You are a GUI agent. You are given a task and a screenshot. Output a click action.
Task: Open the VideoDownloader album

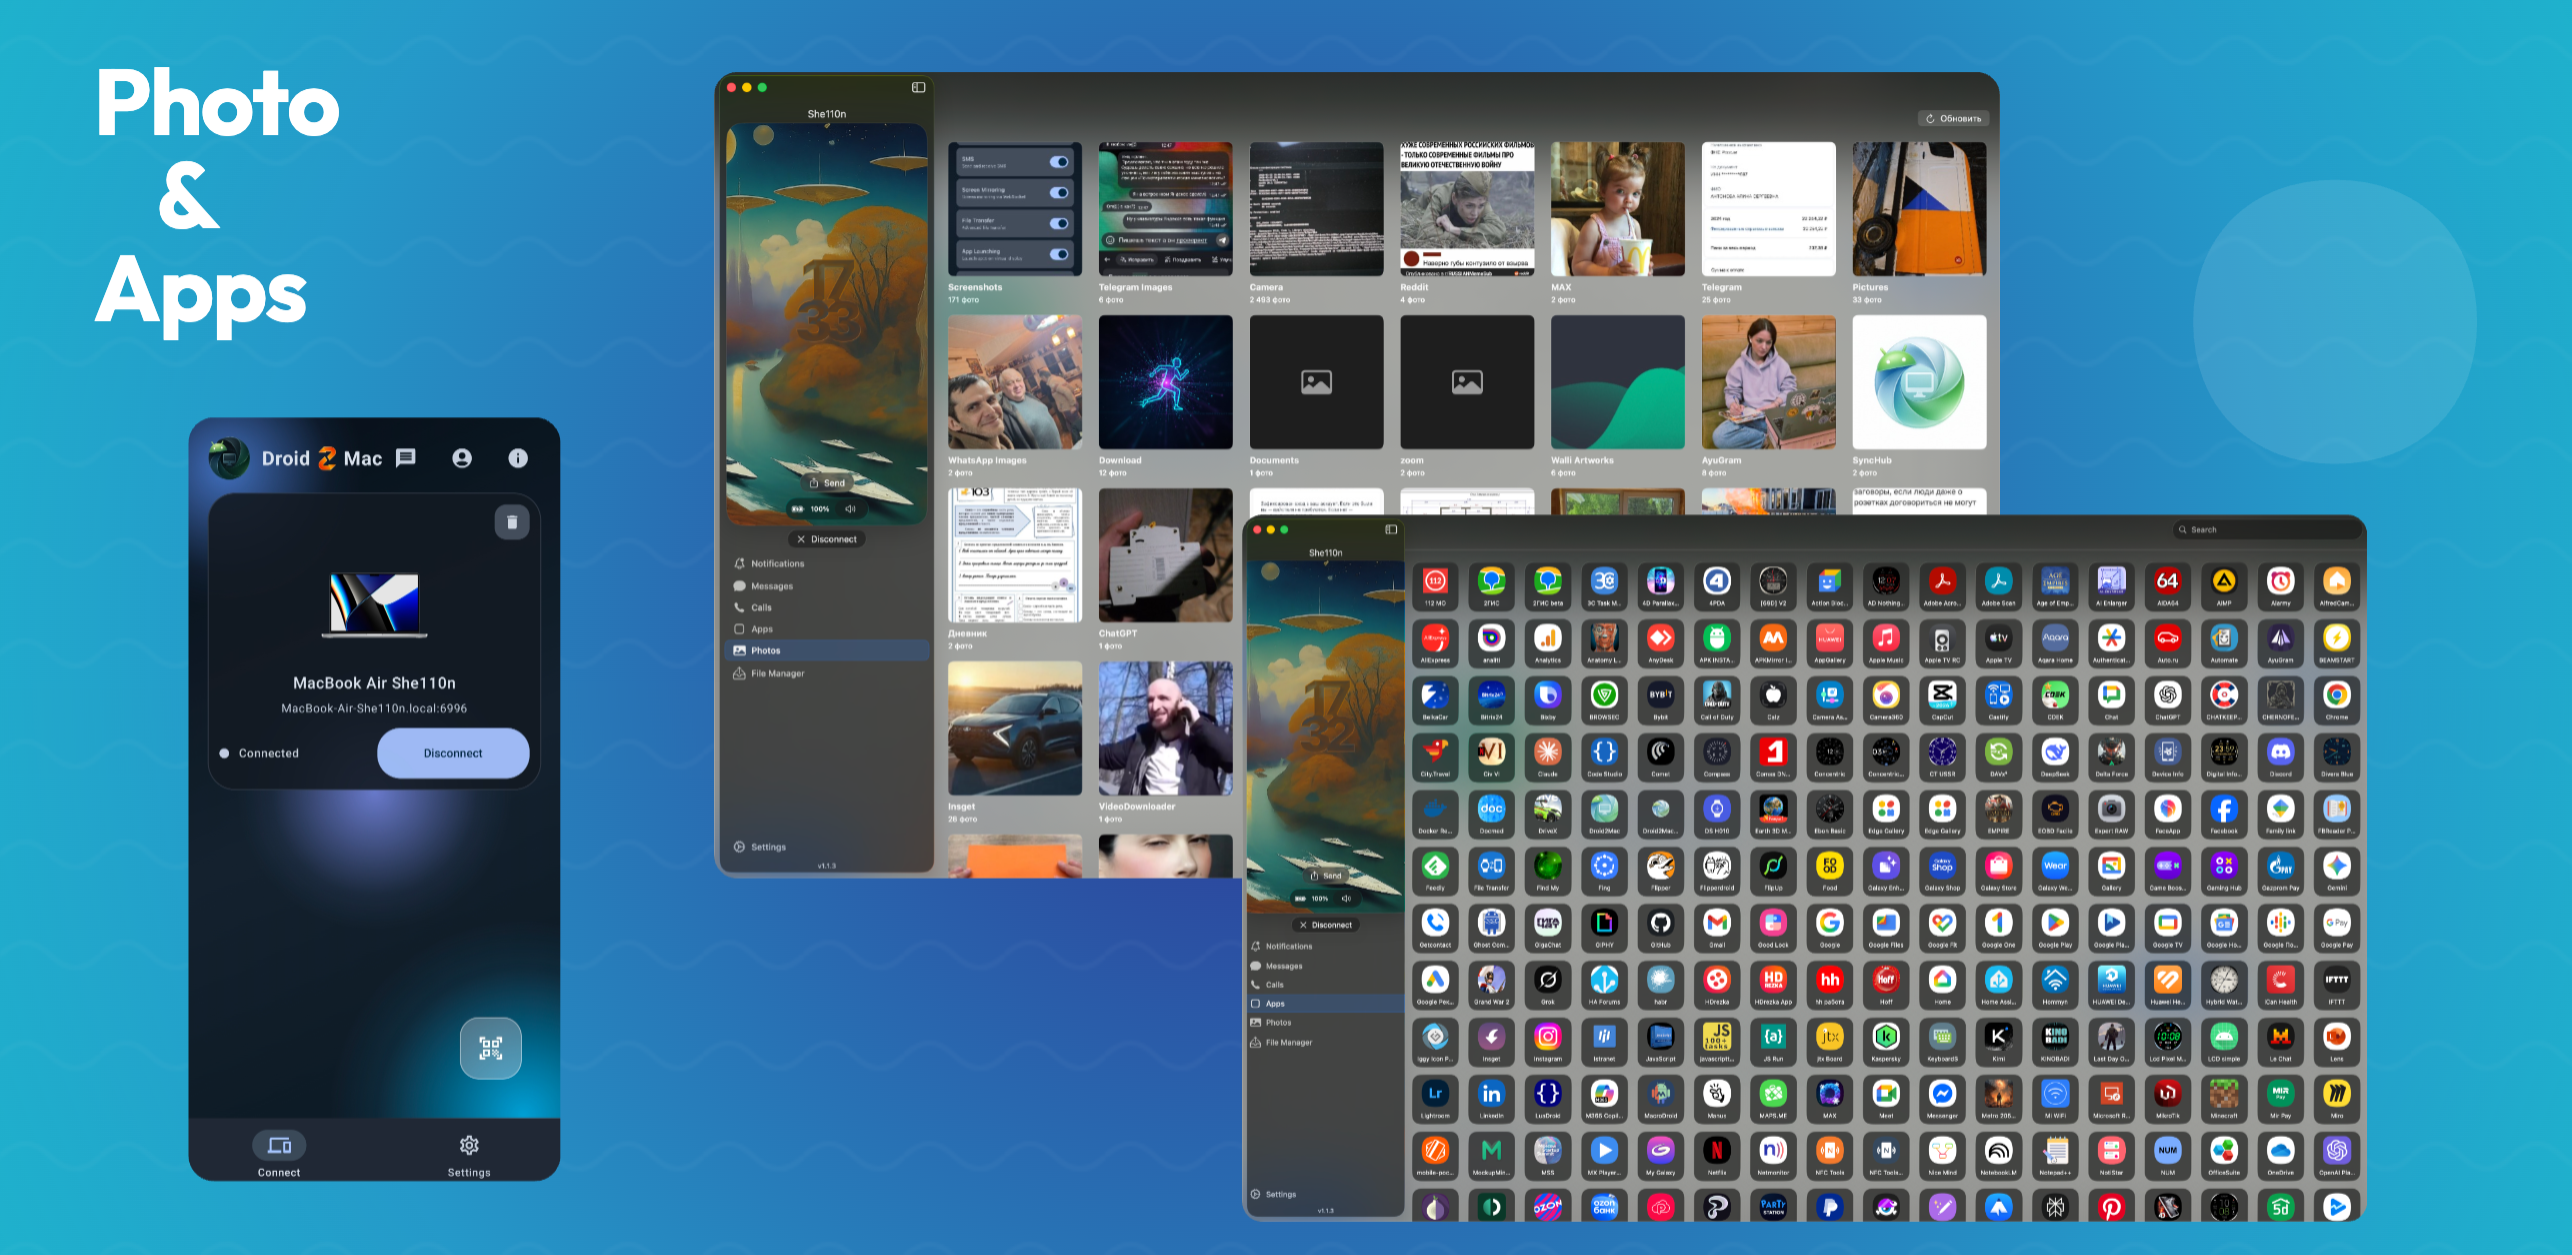pos(1166,728)
